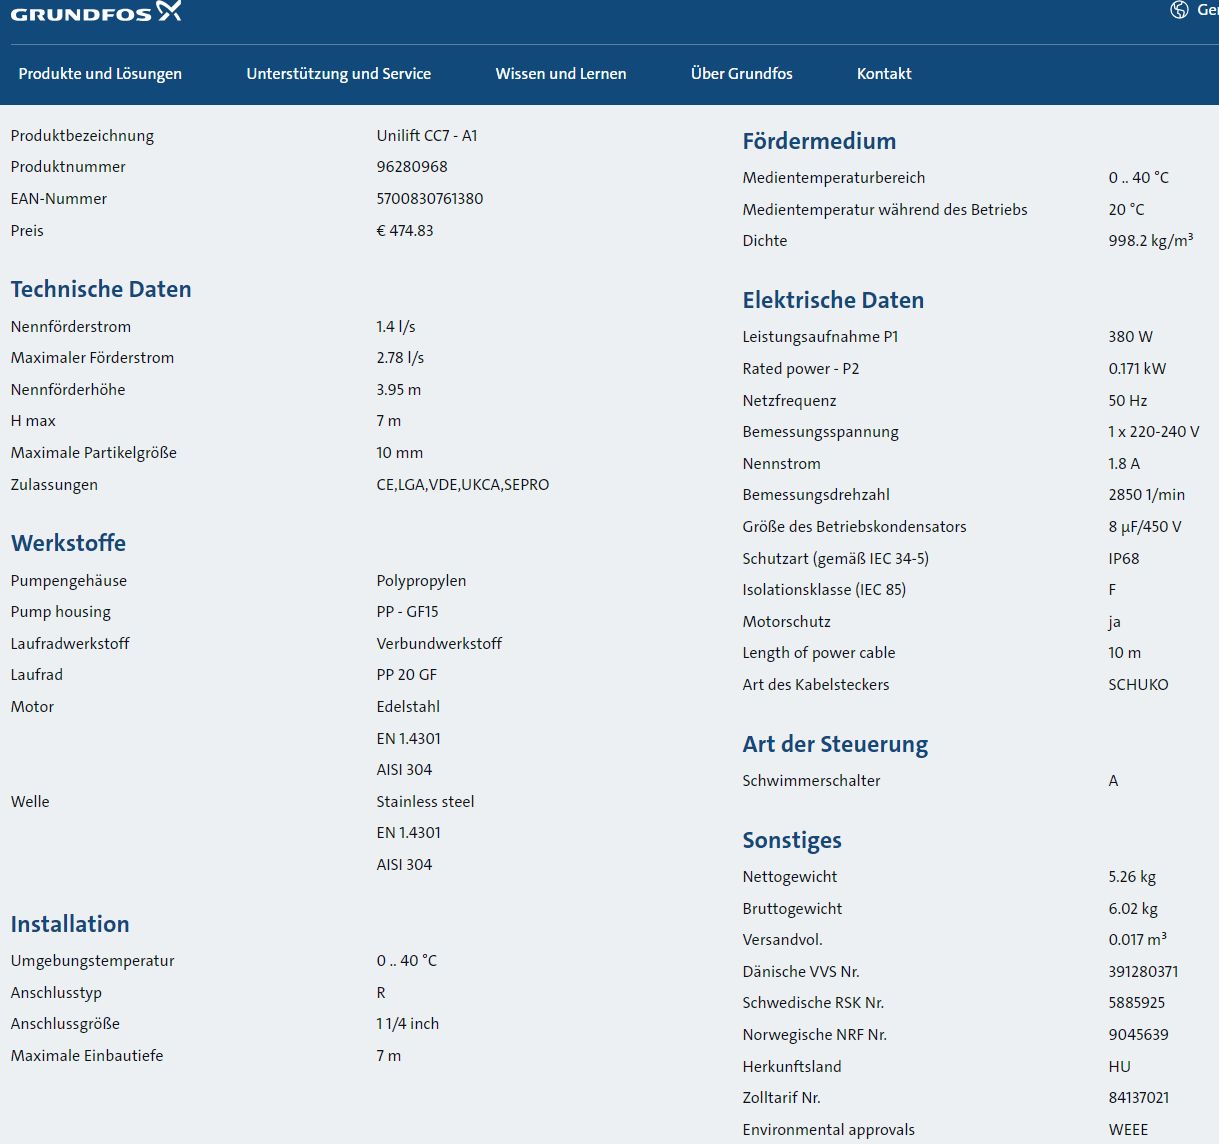Select the EAN number 5700830761380
The height and width of the screenshot is (1144, 1219).
(x=430, y=199)
